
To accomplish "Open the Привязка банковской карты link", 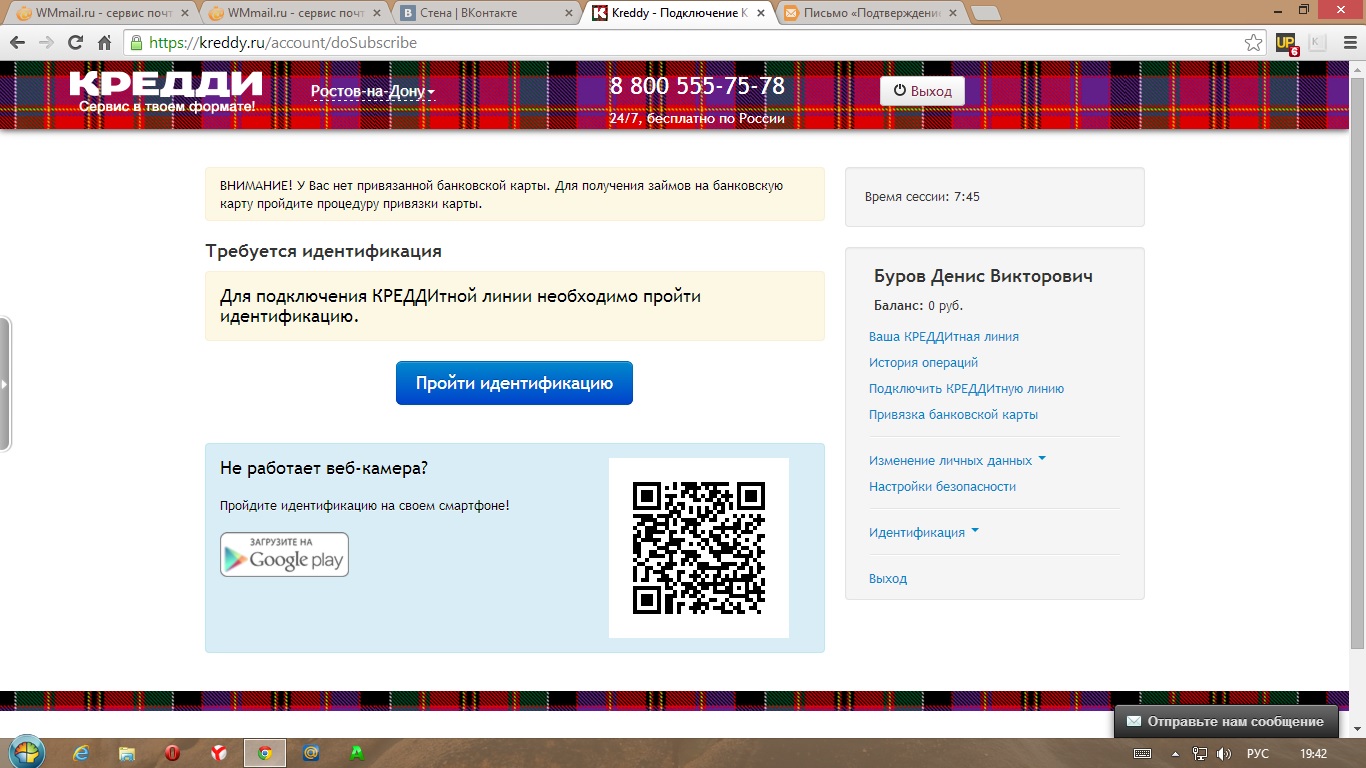I will click(x=953, y=415).
